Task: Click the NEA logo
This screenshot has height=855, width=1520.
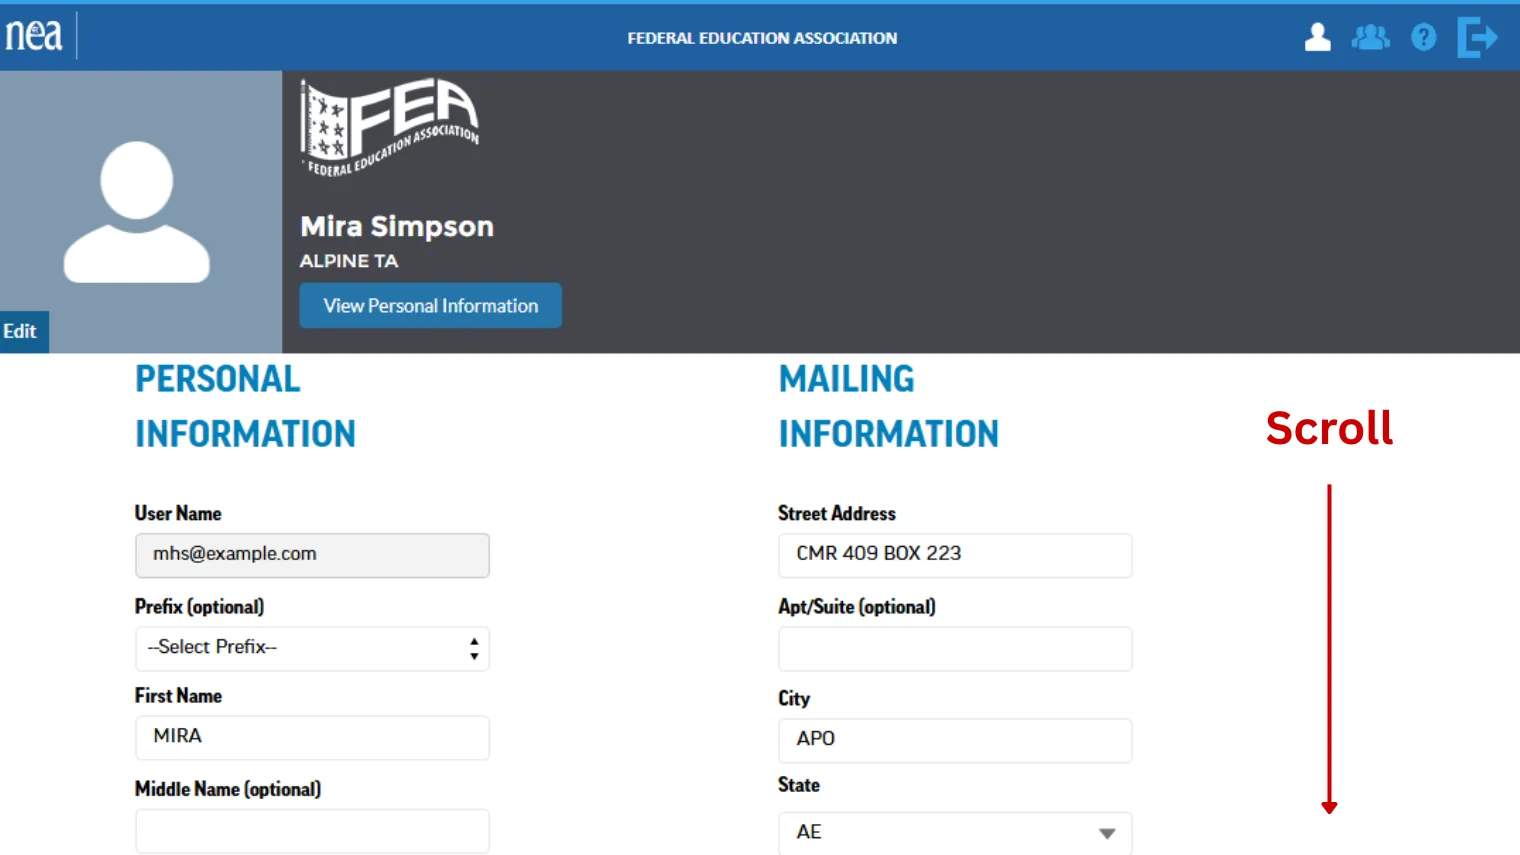Action: pyautogui.click(x=33, y=35)
